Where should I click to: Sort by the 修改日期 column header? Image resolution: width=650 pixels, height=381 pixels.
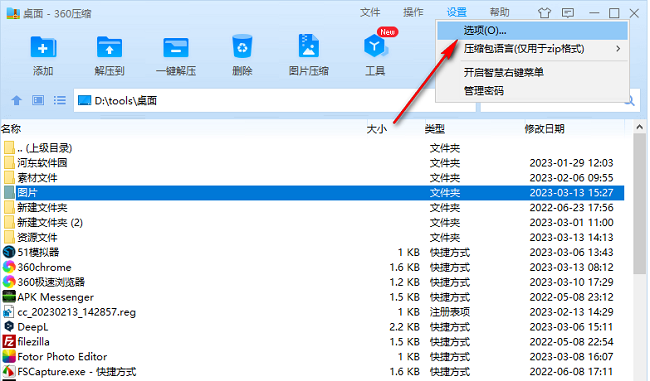coord(545,129)
